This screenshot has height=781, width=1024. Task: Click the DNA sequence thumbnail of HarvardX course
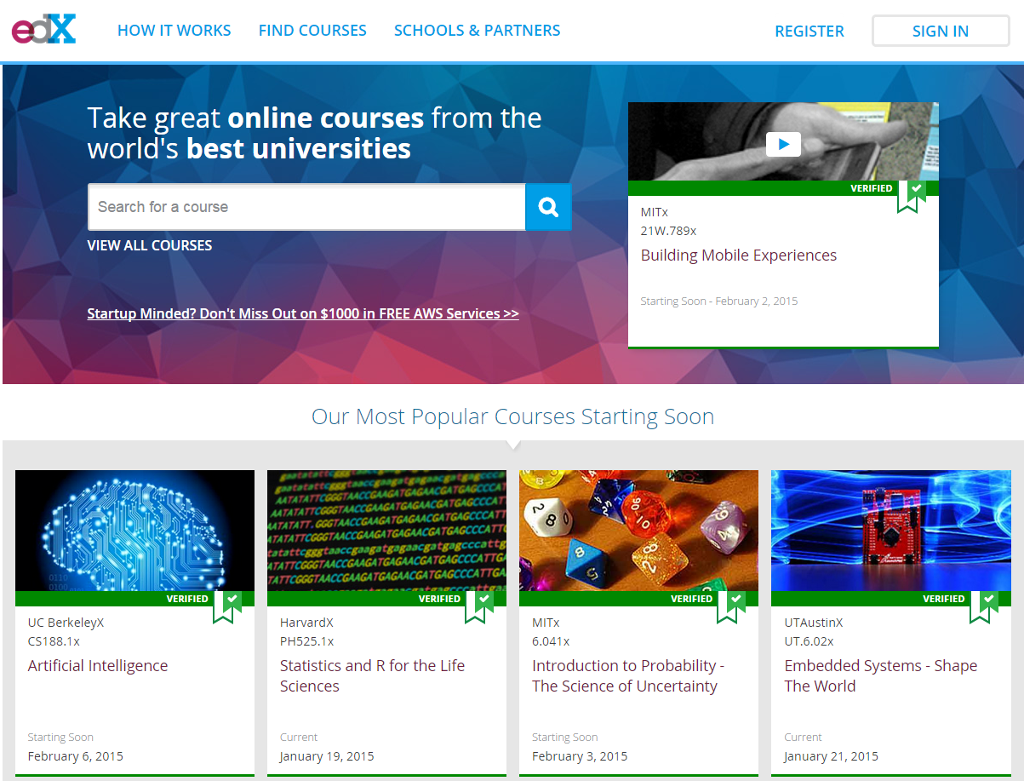pyautogui.click(x=387, y=530)
